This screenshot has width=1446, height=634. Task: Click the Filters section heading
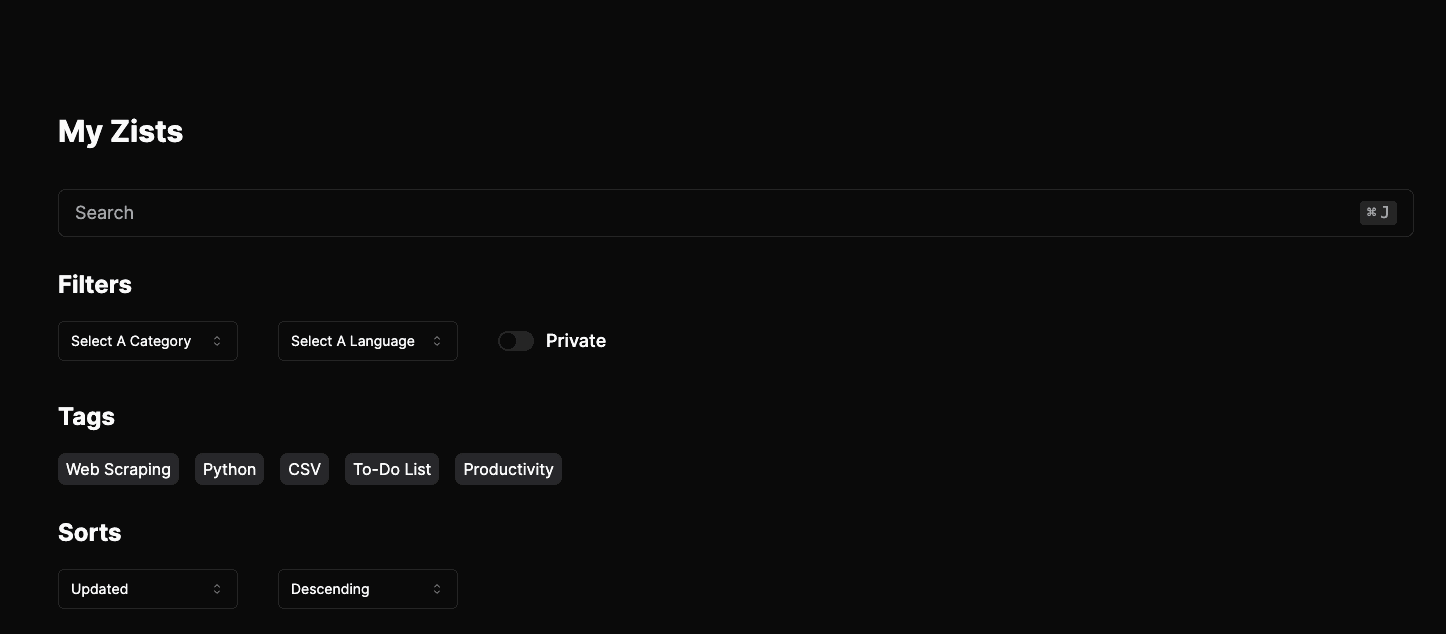[x=95, y=285]
